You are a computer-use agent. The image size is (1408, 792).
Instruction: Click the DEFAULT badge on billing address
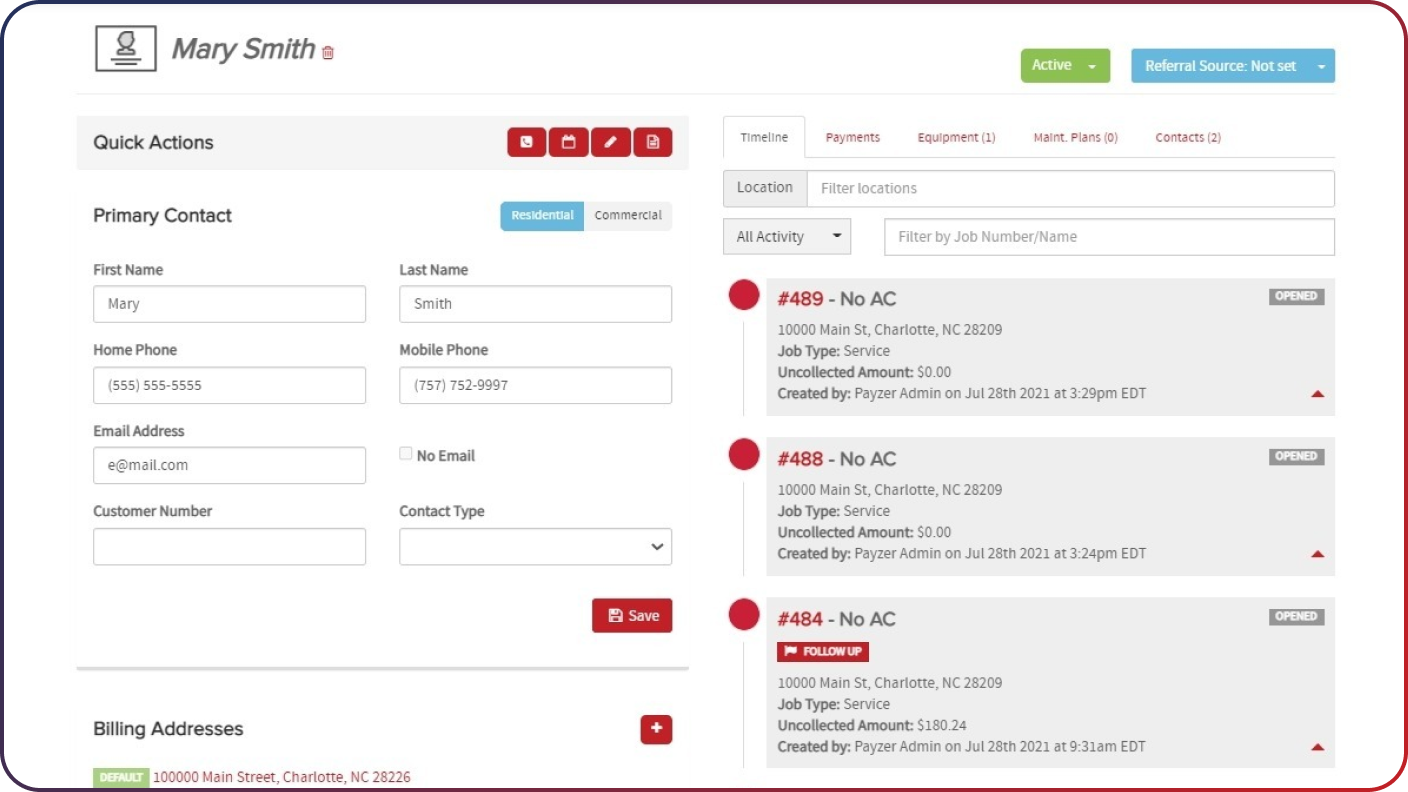point(121,777)
